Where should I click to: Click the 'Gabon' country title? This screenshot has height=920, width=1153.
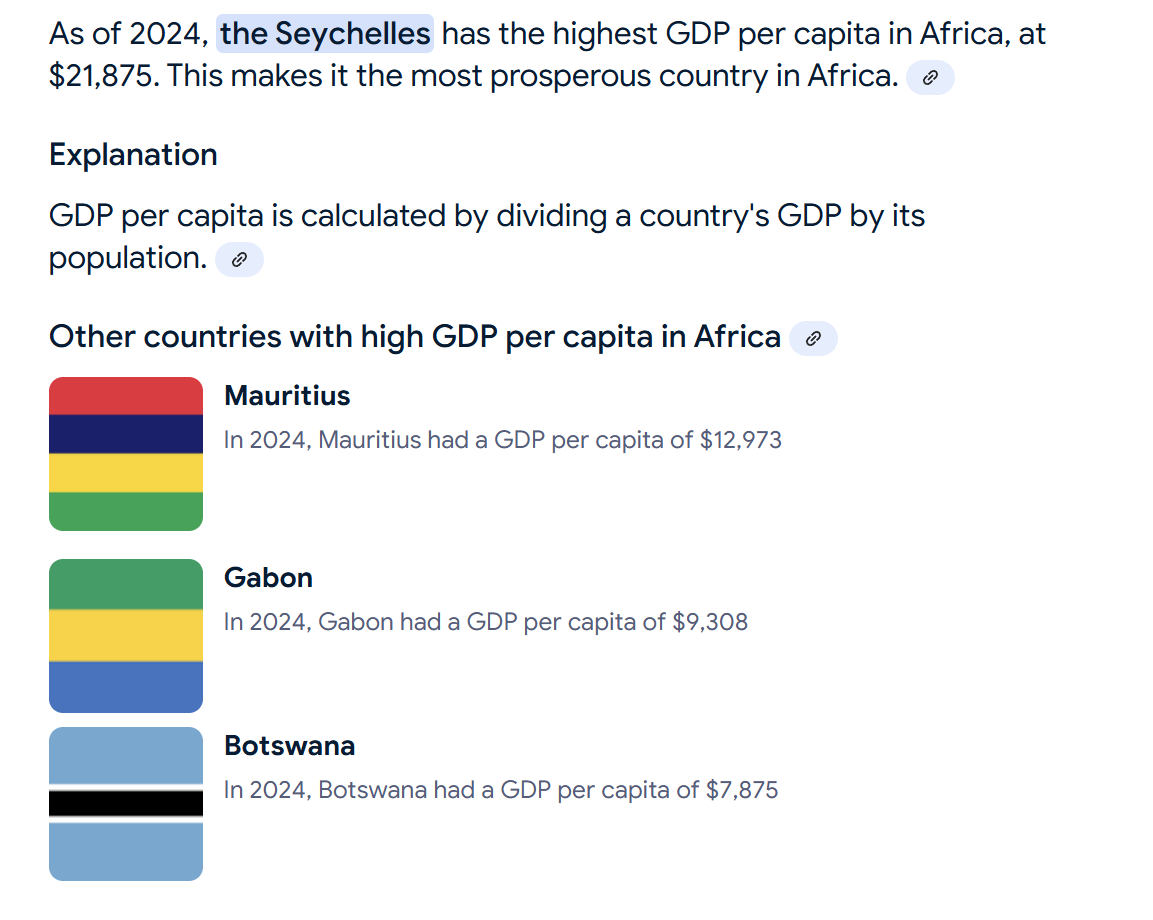(x=268, y=578)
